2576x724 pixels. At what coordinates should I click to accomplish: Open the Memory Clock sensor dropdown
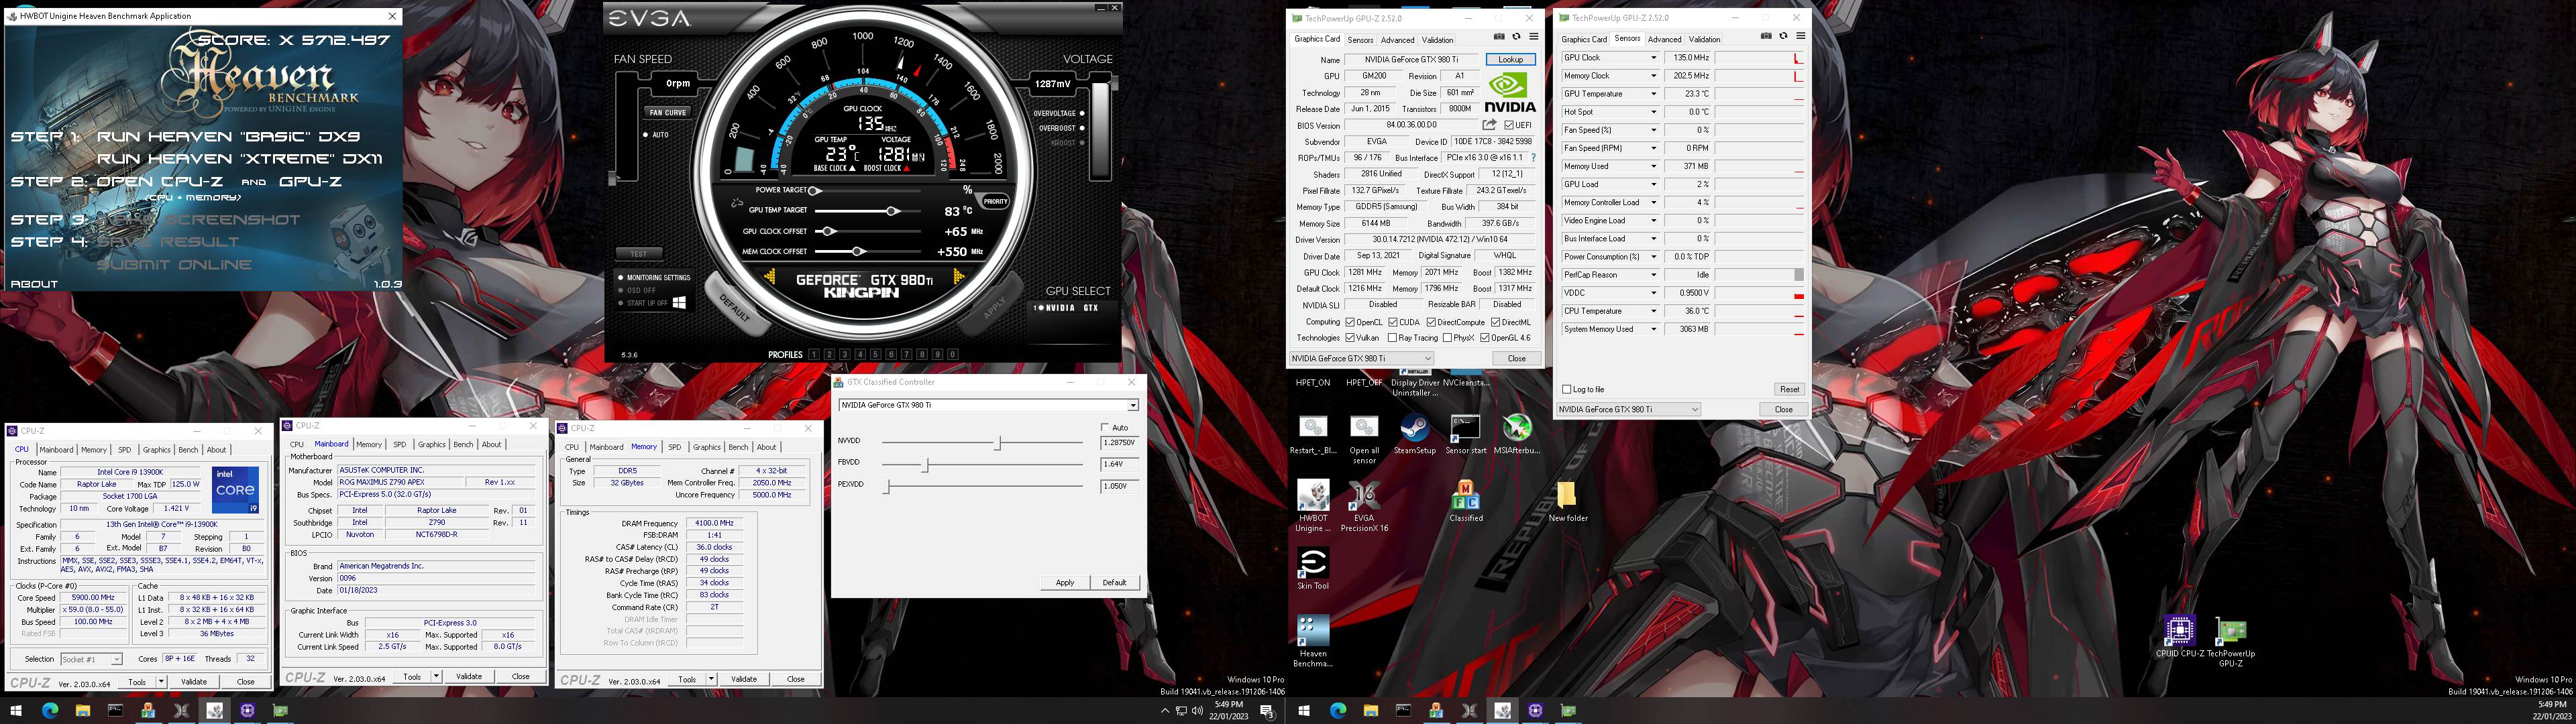(x=1653, y=76)
